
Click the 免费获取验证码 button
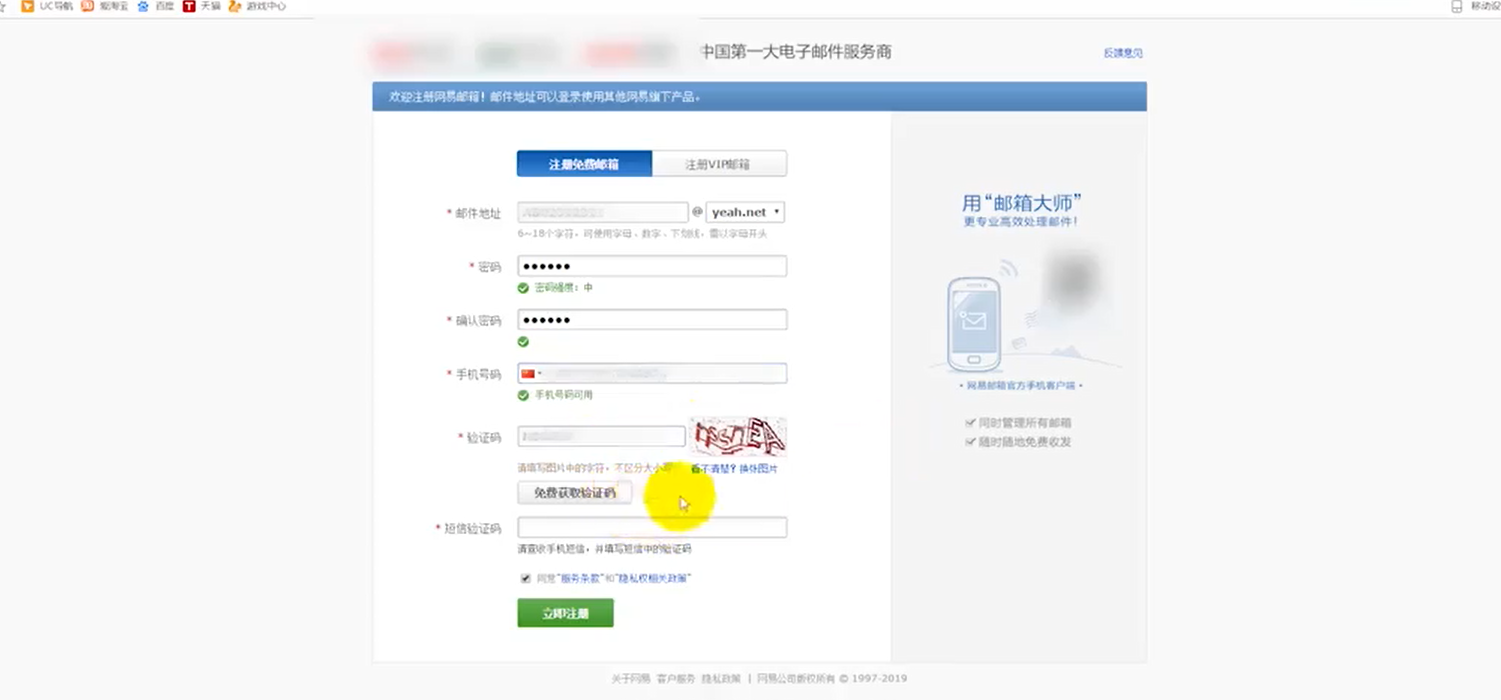[575, 493]
